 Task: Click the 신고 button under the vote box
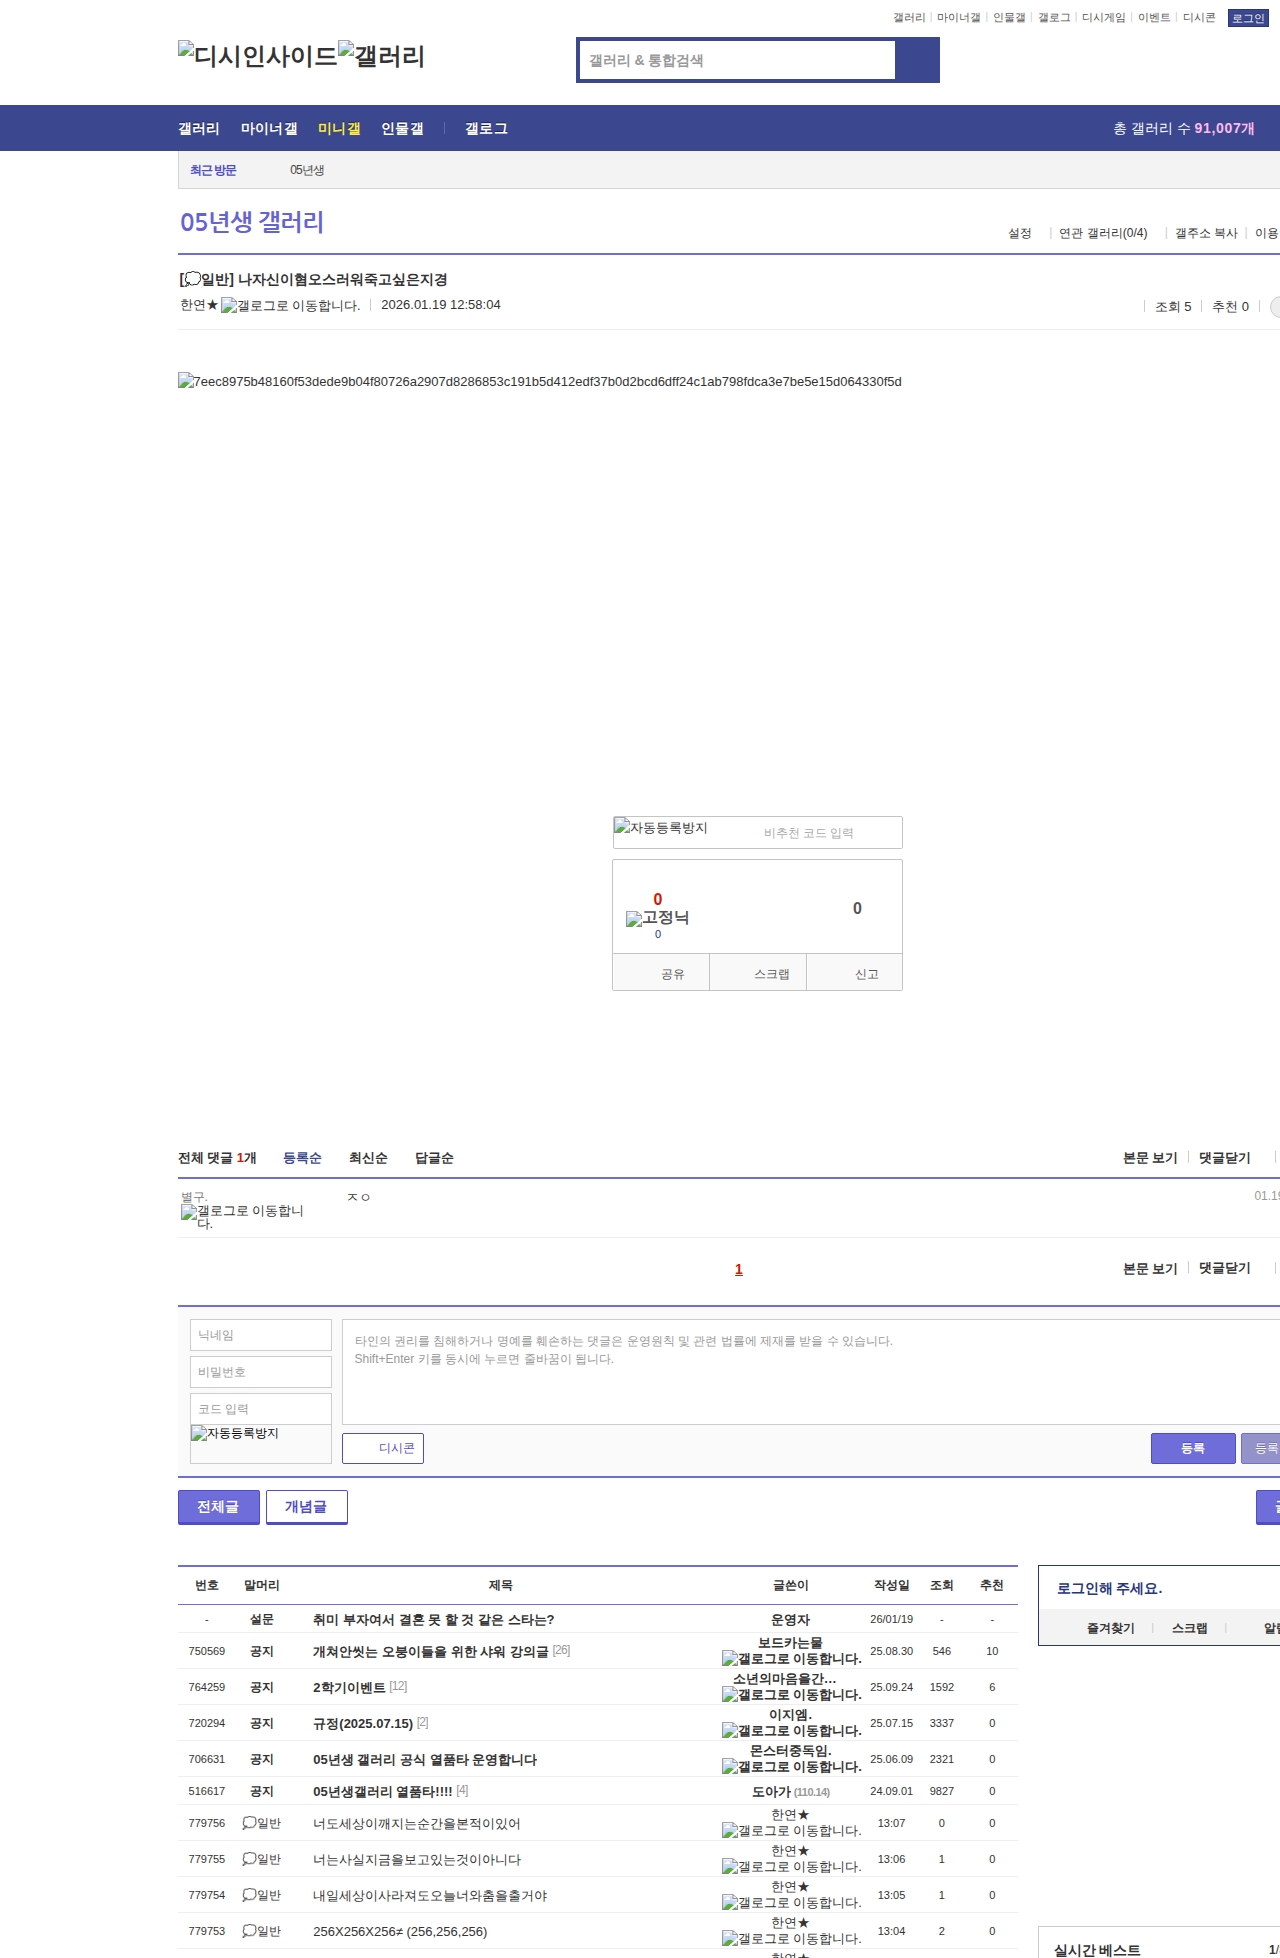[866, 974]
